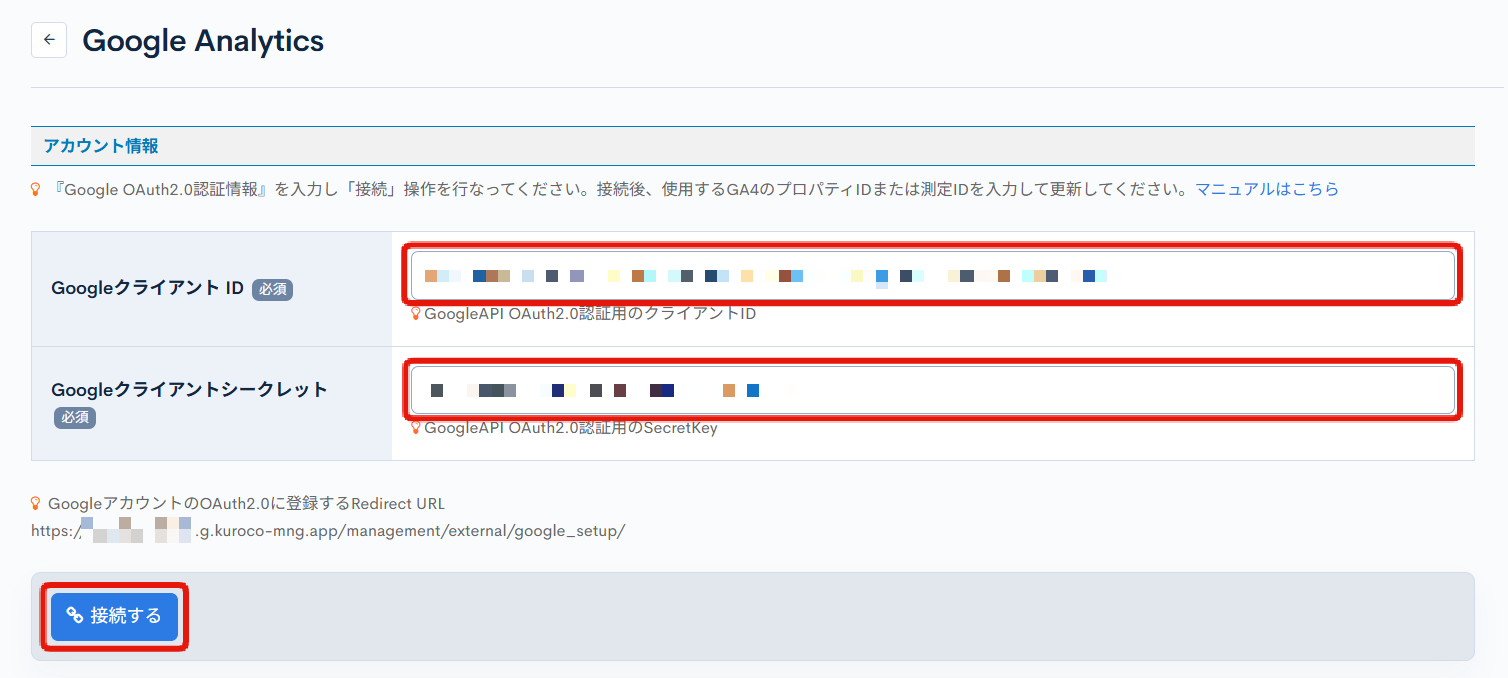Screen dimensions: 1508x678
Task: Focus the Googleクライアント ID input field
Action: coord(932,275)
